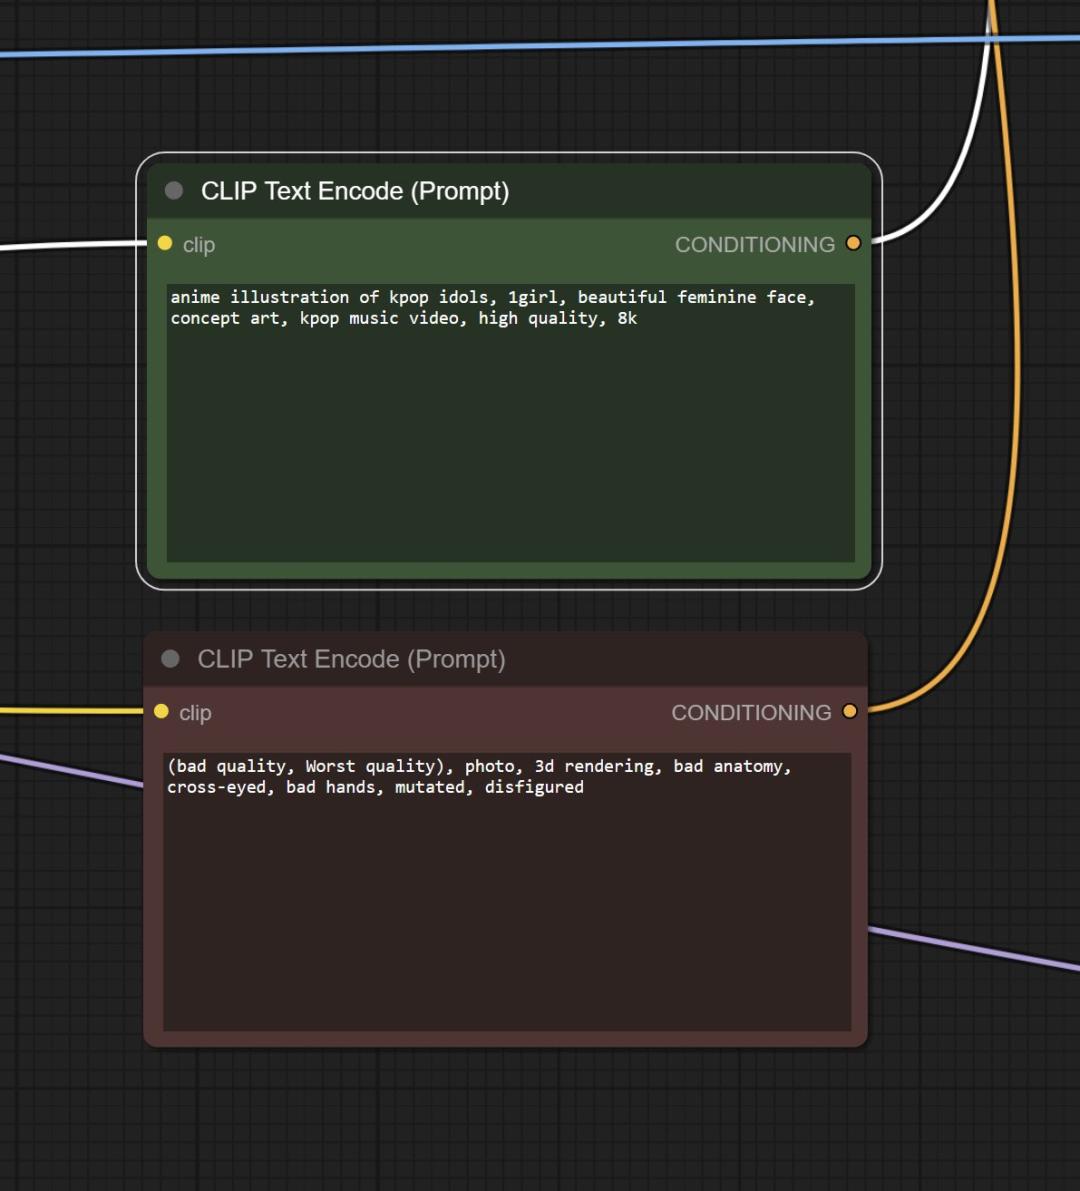
Task: Click the 'clip' label on the red node
Action: pyautogui.click(x=195, y=713)
